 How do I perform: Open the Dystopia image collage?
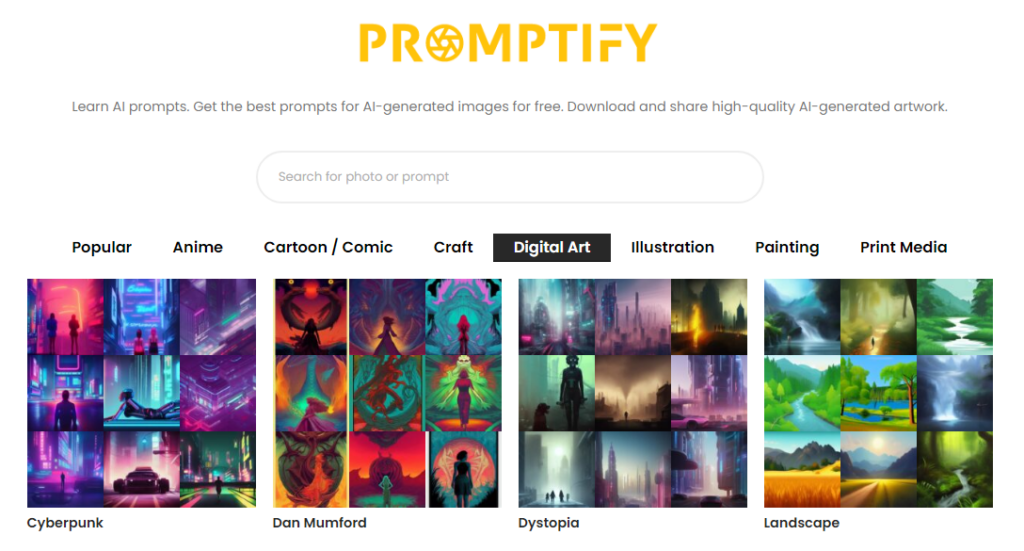point(633,393)
